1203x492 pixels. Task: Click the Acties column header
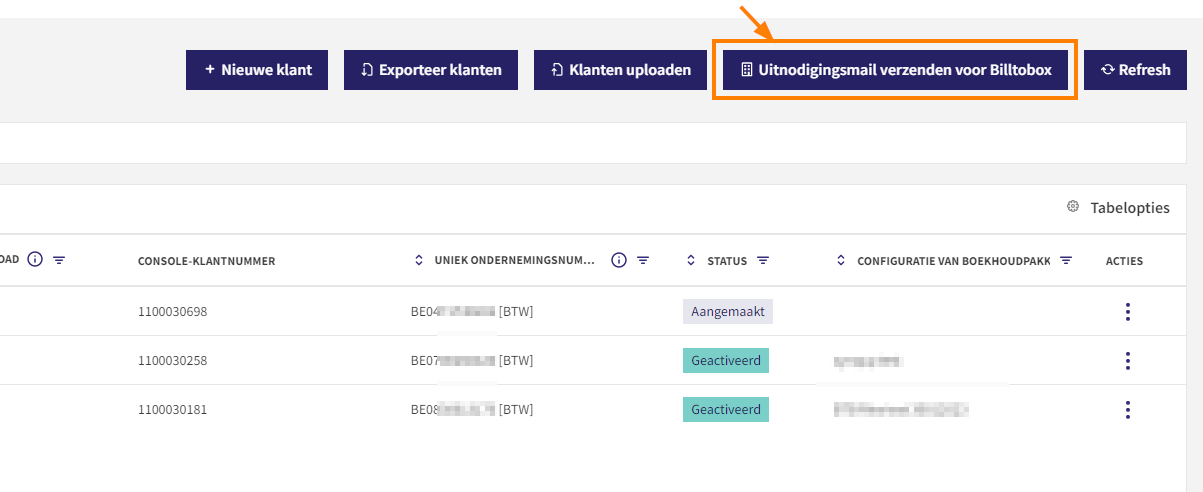coord(1124,261)
